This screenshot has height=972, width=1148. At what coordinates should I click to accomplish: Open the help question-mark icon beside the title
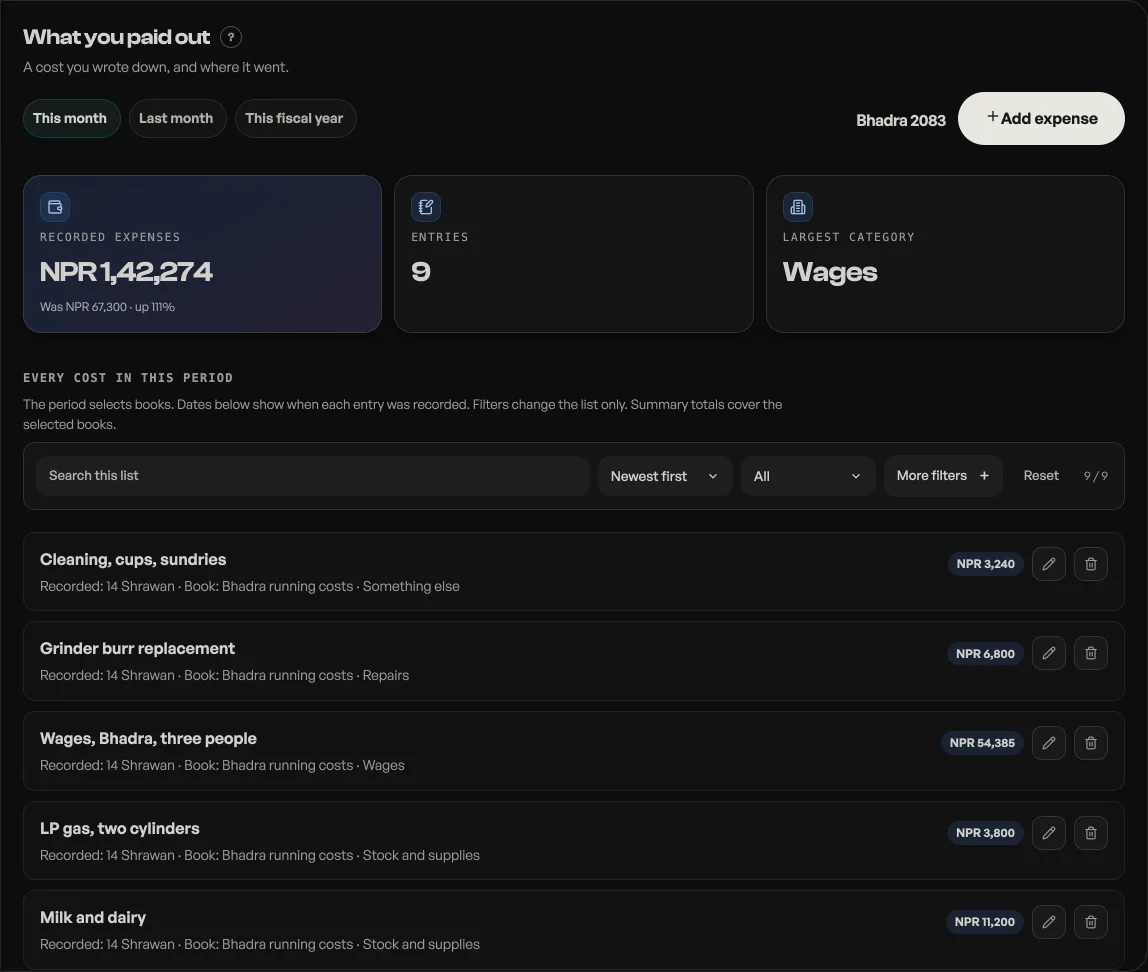[231, 37]
